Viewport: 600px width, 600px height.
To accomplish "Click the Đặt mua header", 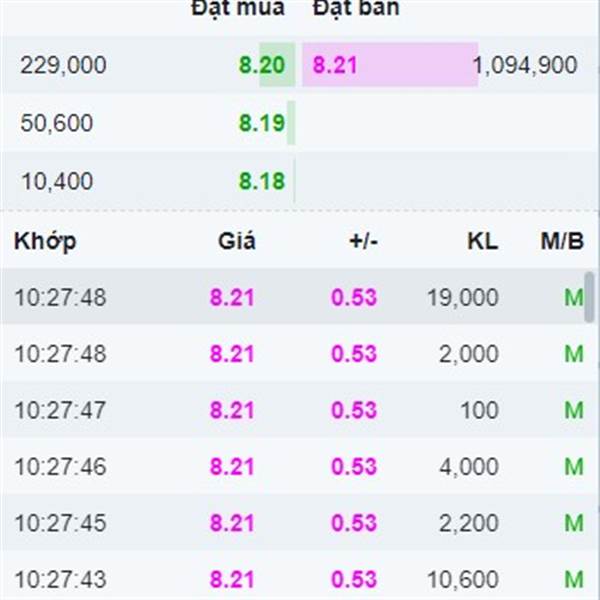I will 238,8.
